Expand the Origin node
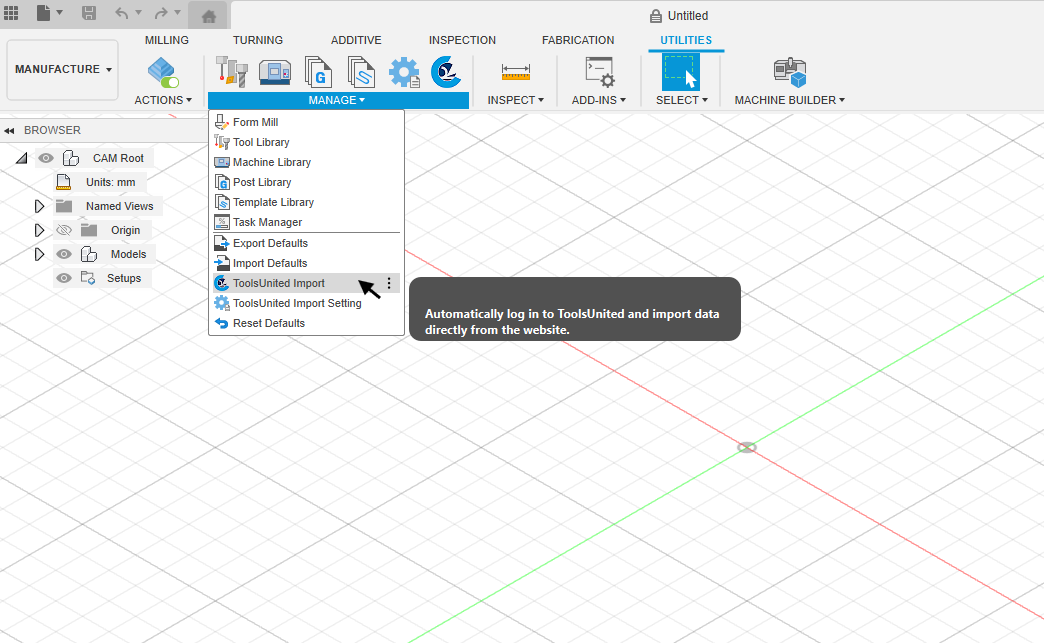The height and width of the screenshot is (643, 1044). coord(39,230)
